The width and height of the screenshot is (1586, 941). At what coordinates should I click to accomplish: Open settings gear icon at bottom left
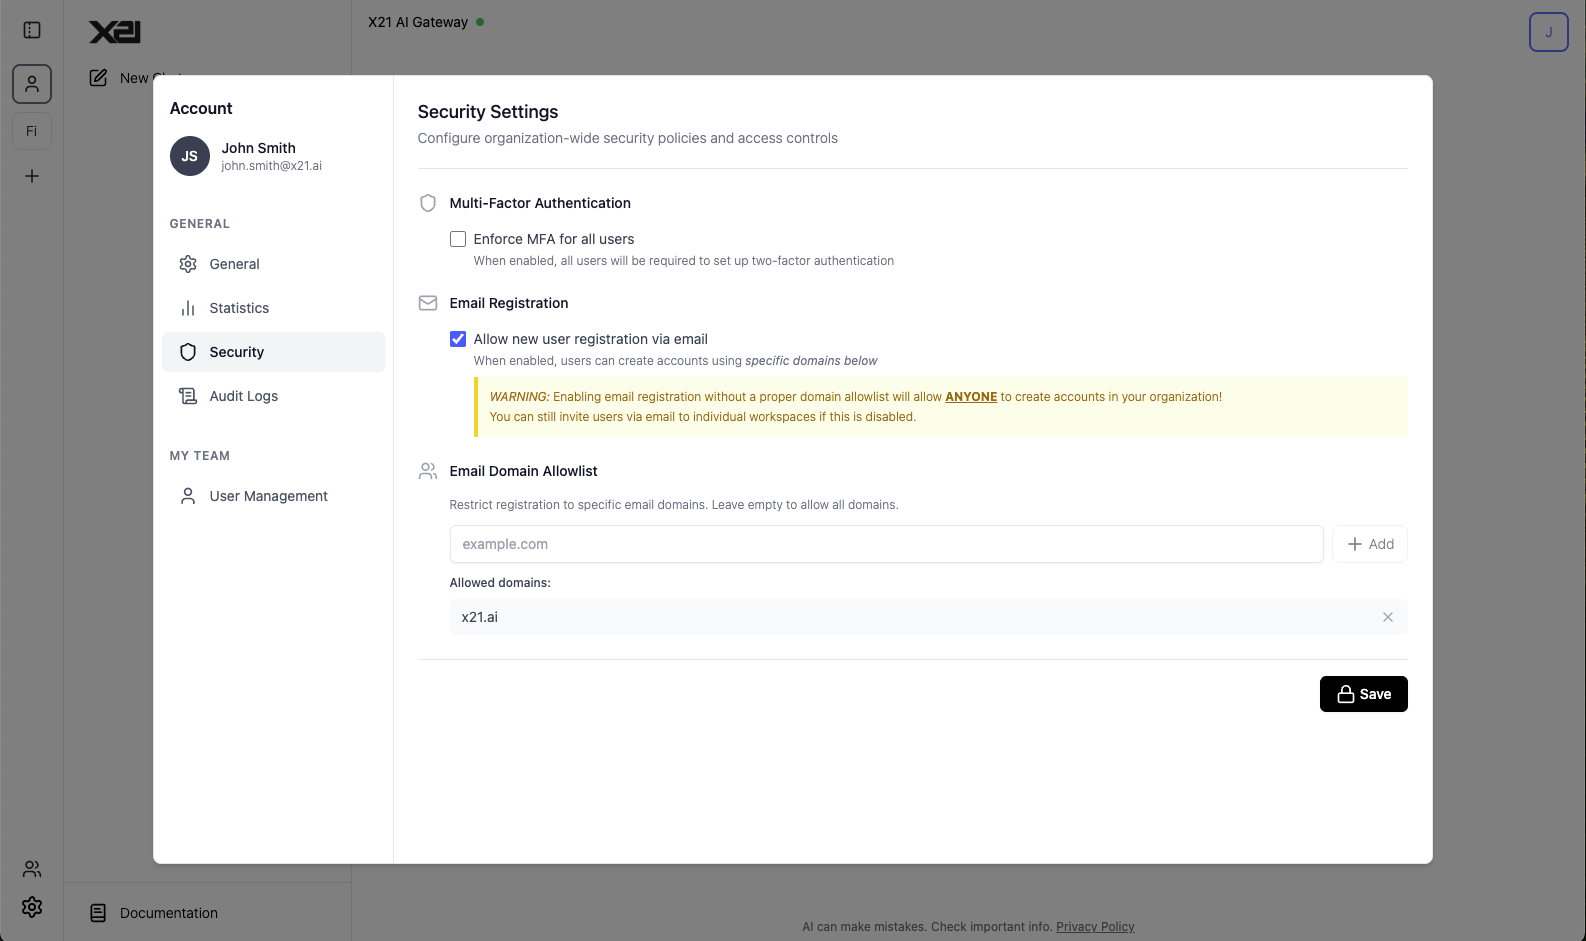coord(32,907)
